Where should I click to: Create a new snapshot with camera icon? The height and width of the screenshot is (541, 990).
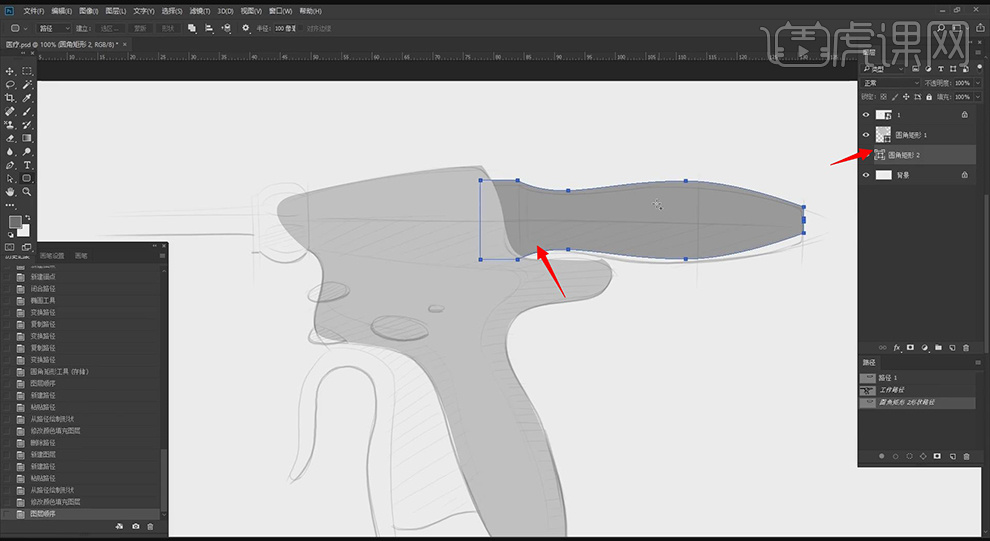pyautogui.click(x=136, y=526)
